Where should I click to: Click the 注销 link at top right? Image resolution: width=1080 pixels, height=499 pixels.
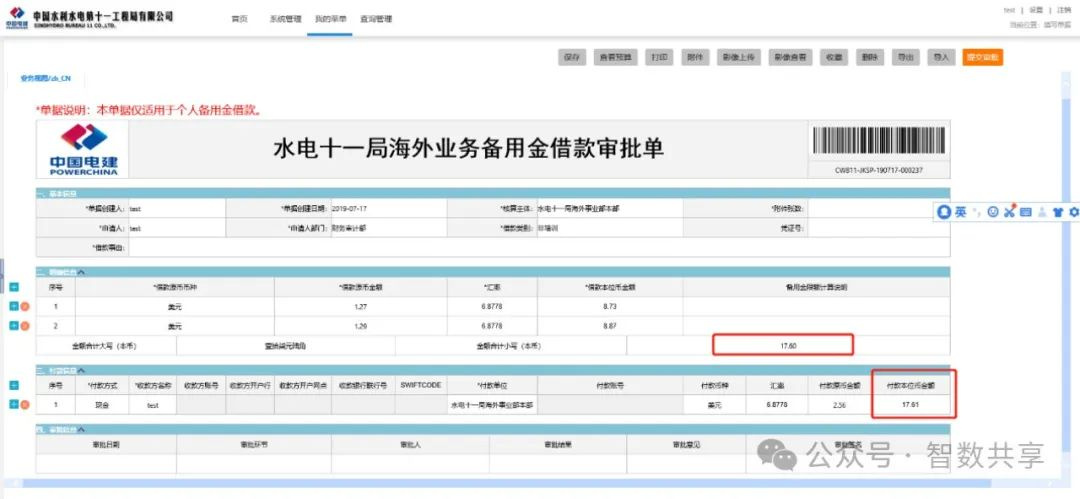1063,10
